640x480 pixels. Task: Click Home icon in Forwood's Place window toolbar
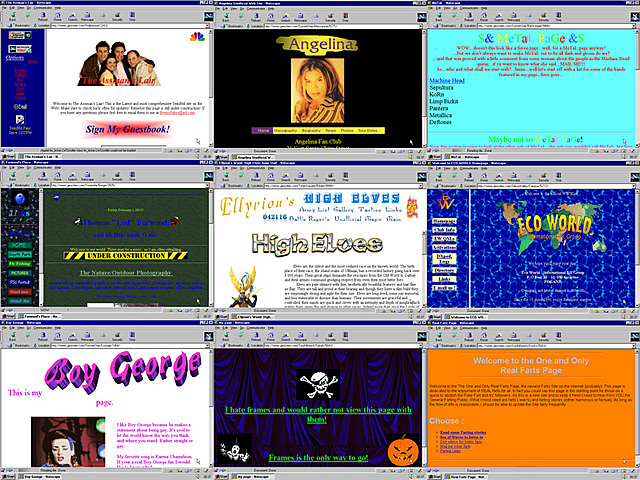pos(58,176)
